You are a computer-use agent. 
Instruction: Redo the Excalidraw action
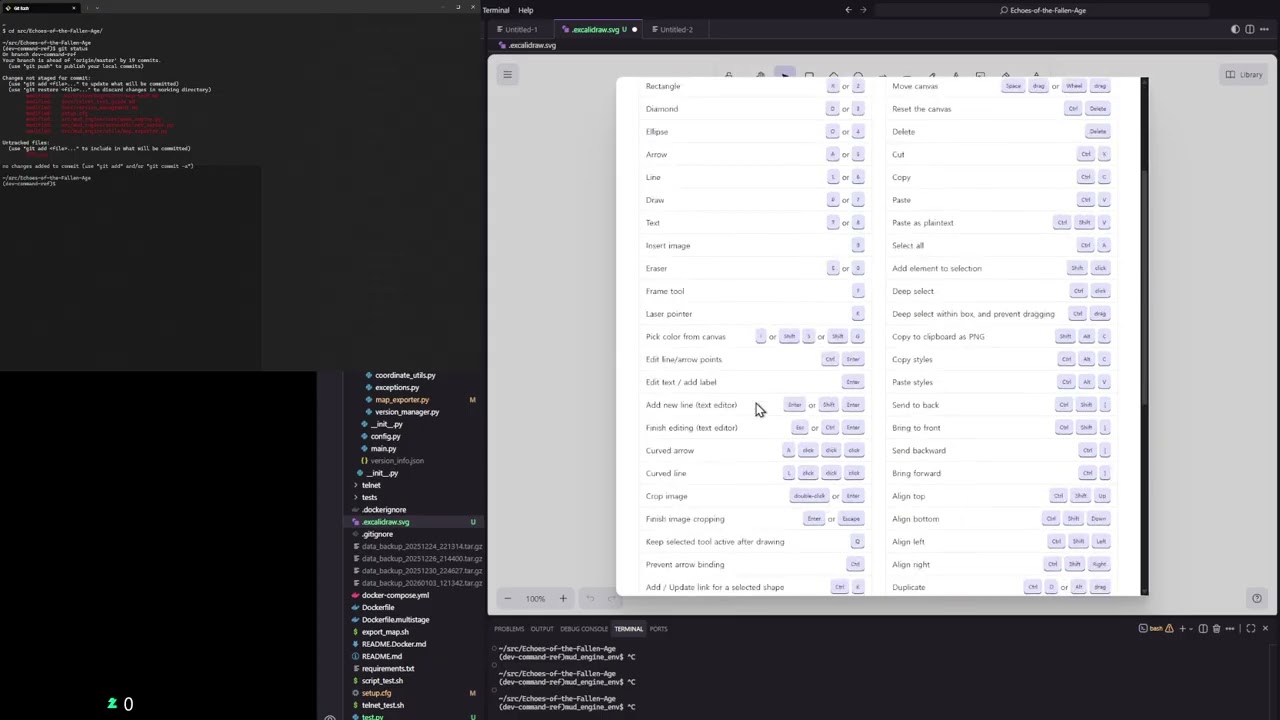pos(612,598)
